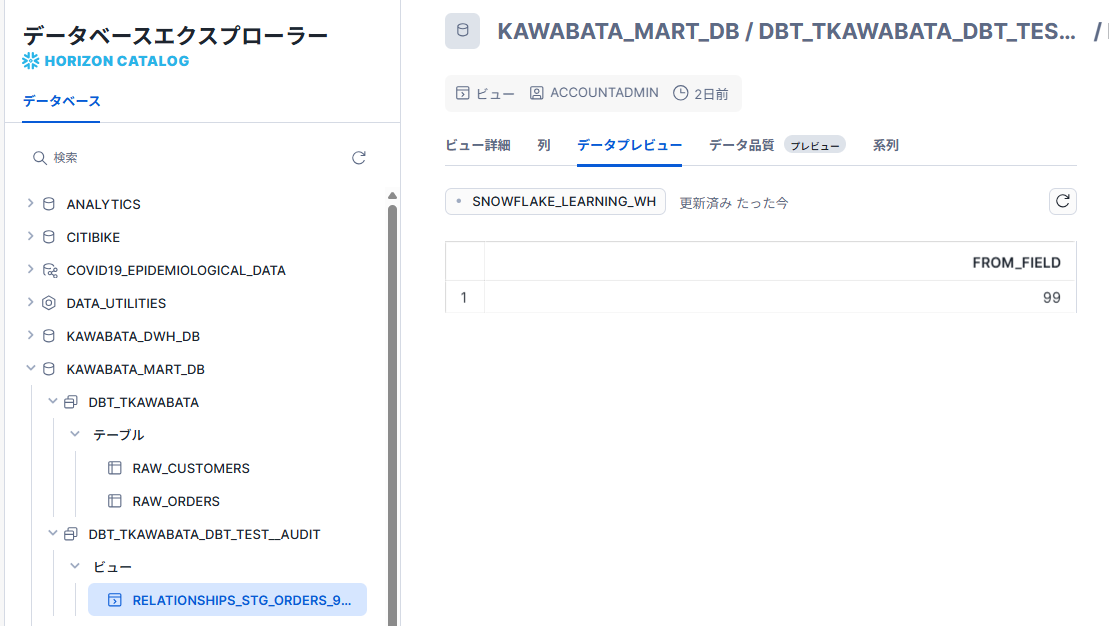Open the DBT_TKAWABATA_DBT_TES… breadcrumb link

(917, 31)
